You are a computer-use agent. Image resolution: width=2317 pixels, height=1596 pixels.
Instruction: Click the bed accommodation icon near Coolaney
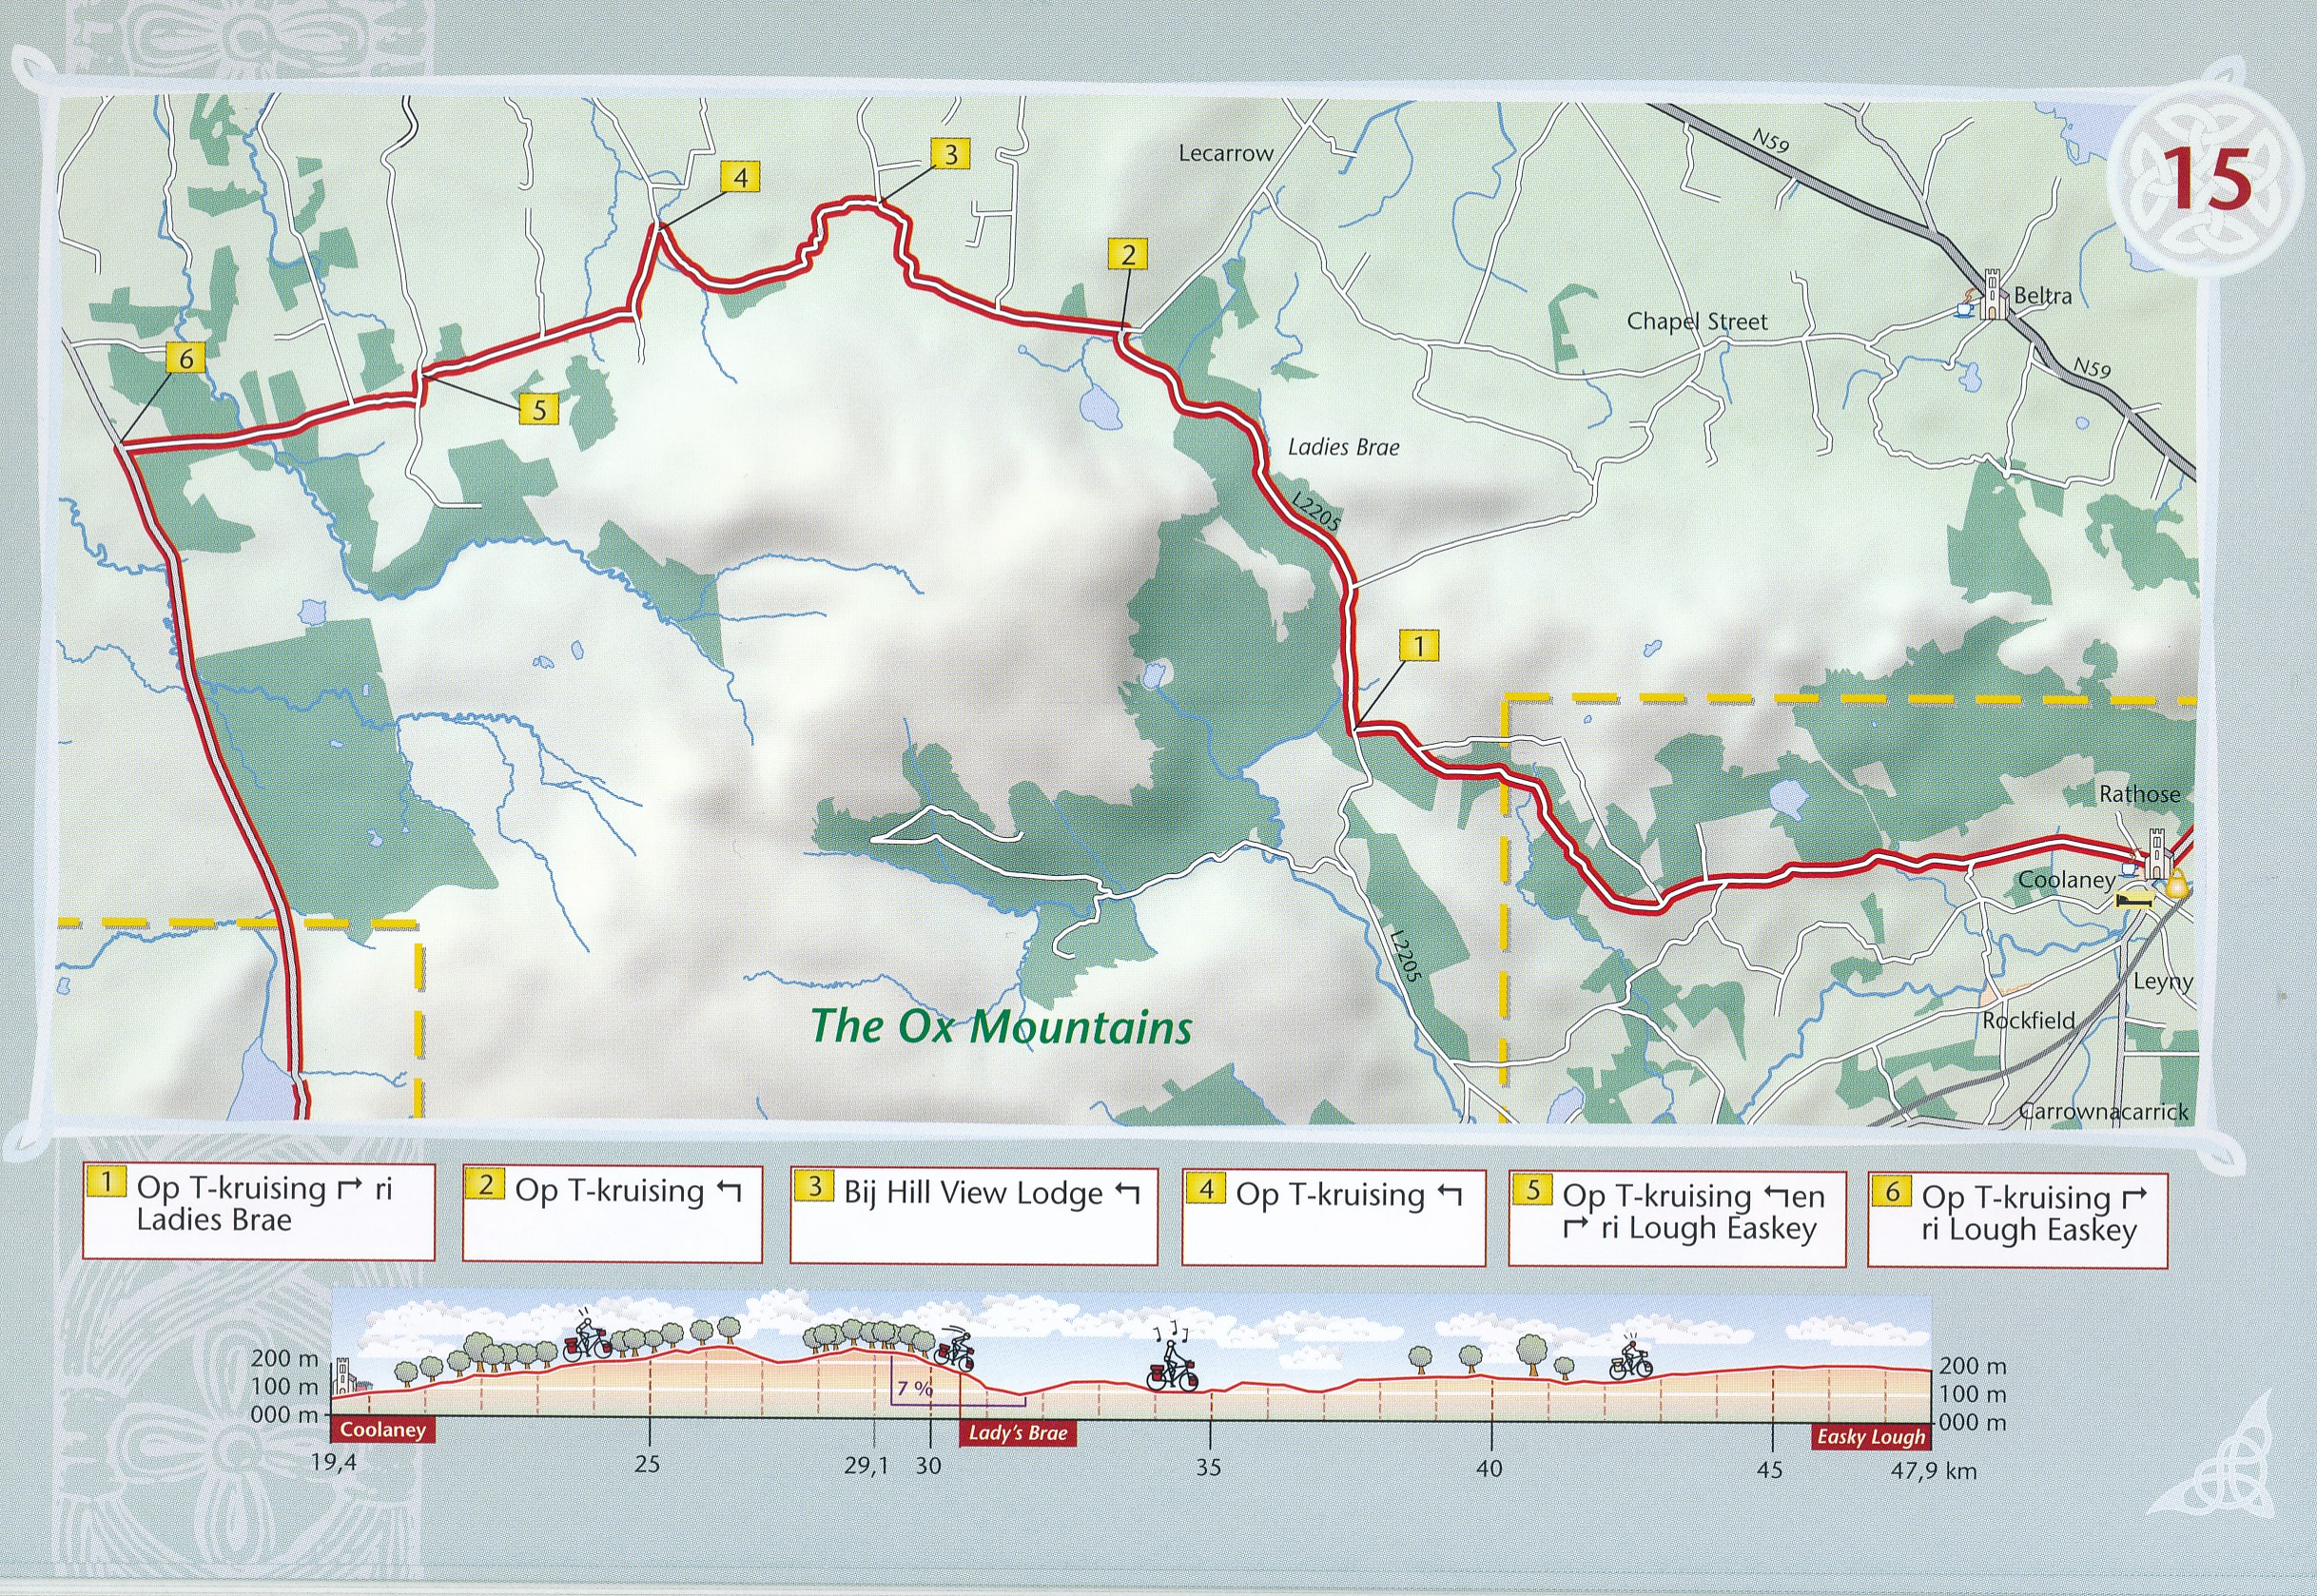2135,900
